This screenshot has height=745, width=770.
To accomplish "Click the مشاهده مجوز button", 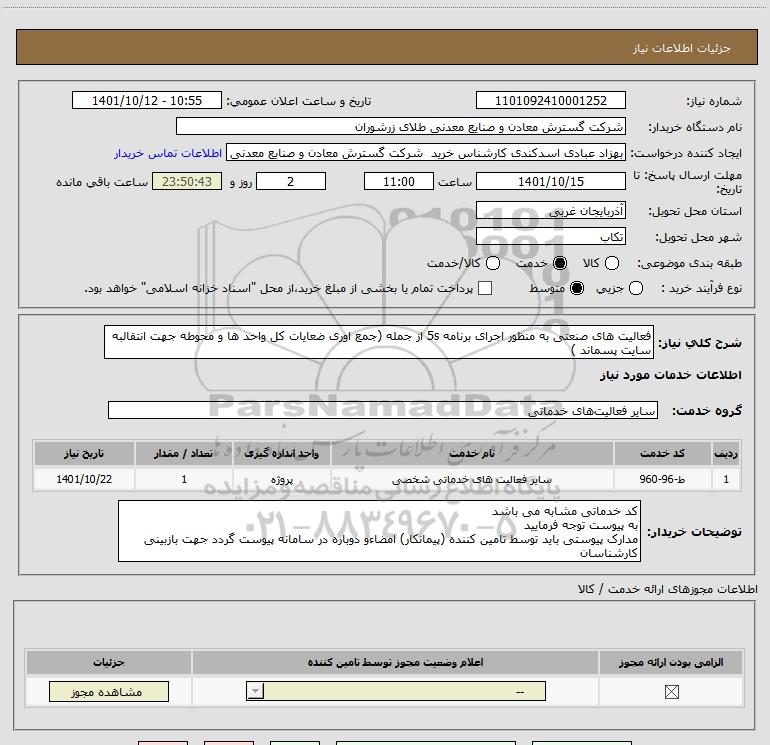I will click(x=109, y=691).
